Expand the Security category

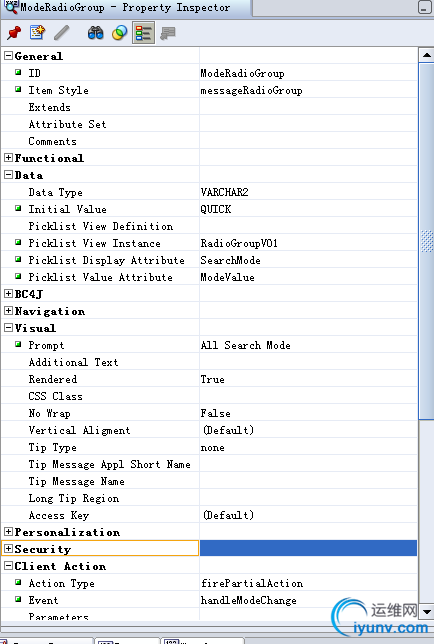[8, 548]
